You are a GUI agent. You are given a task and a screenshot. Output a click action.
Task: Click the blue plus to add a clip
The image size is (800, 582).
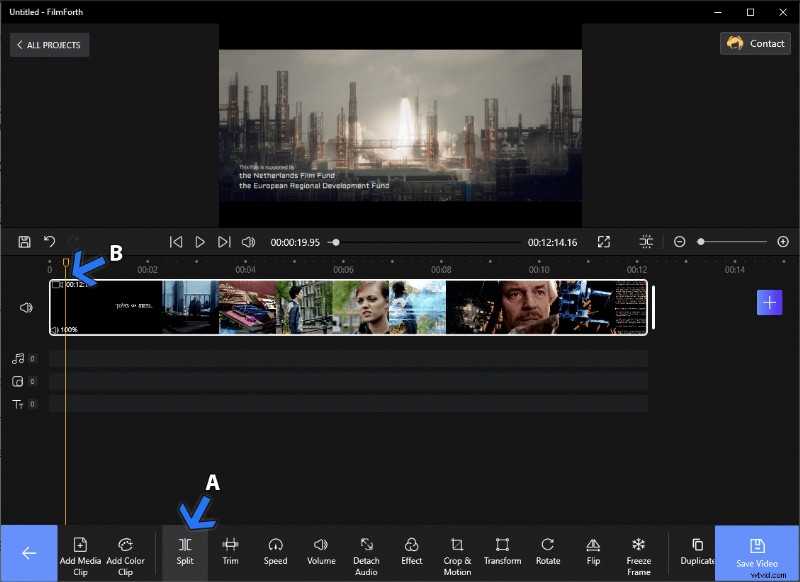[x=770, y=302]
